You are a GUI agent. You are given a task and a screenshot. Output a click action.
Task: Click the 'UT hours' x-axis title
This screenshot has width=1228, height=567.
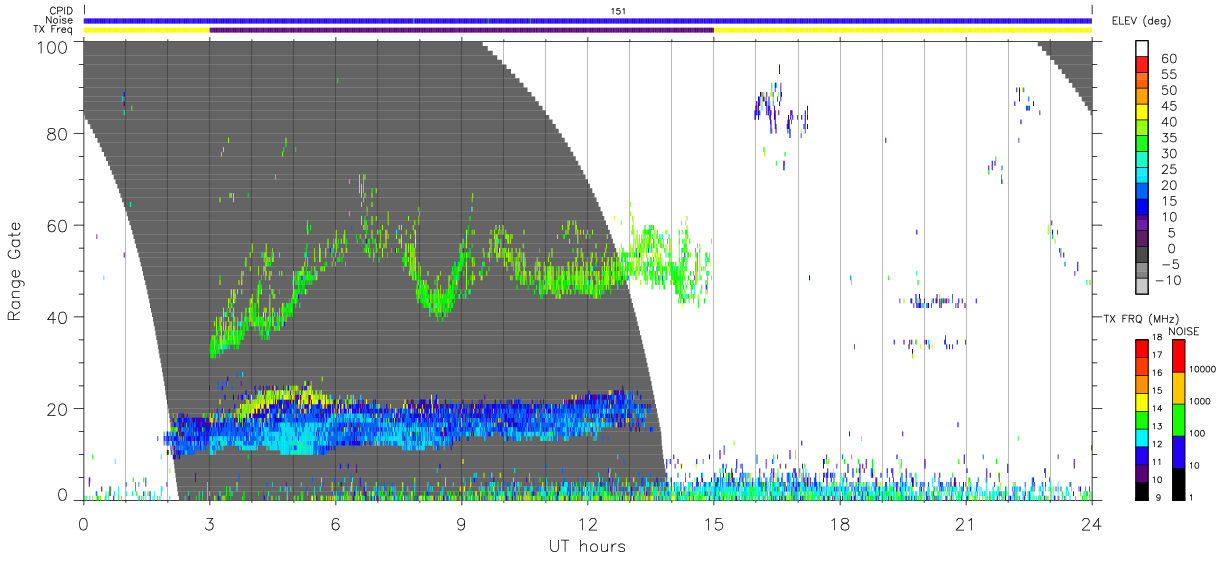pos(586,547)
